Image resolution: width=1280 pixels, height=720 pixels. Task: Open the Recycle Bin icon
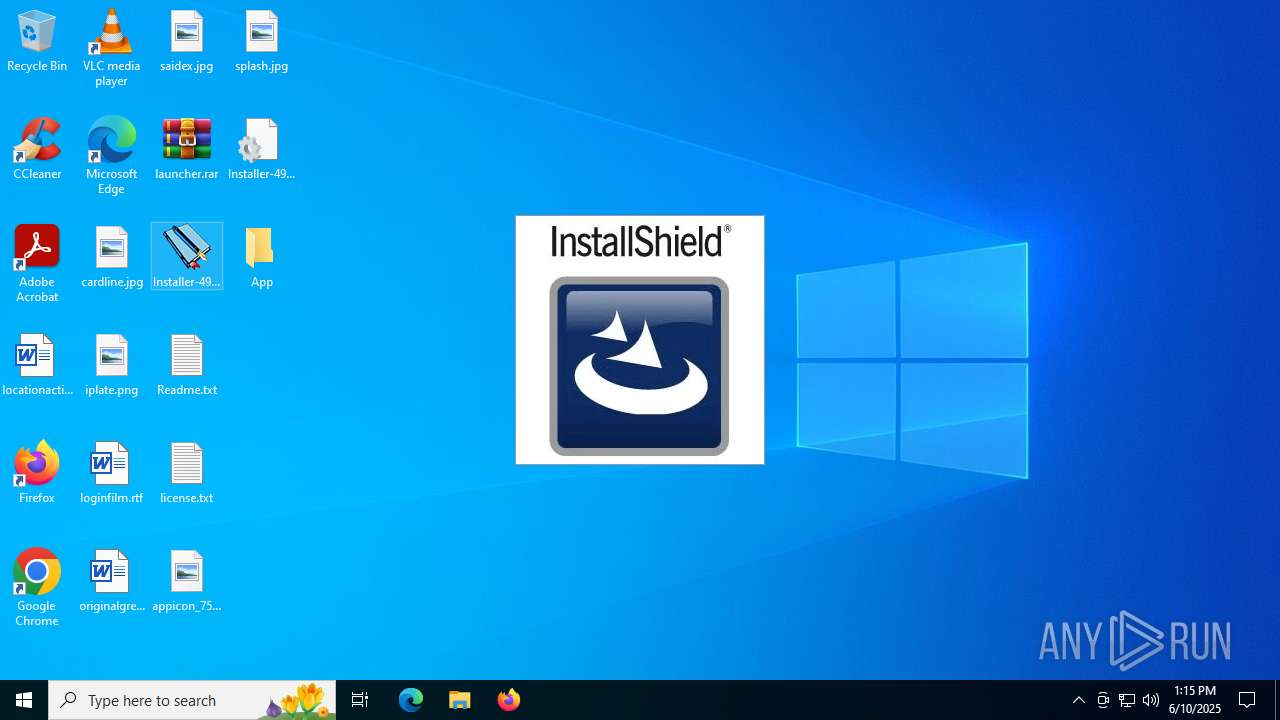click(37, 41)
